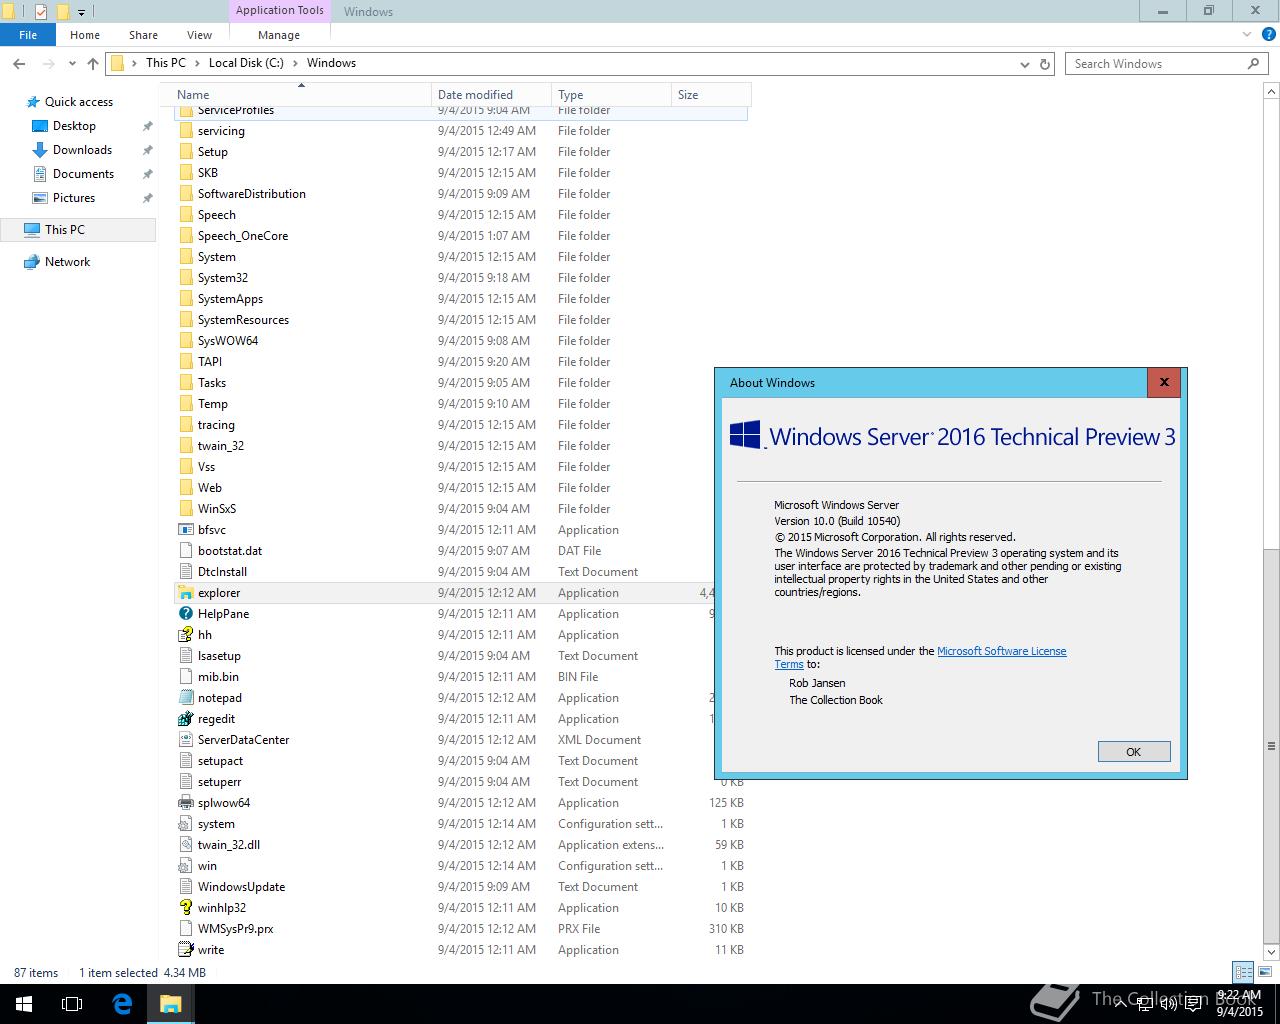Select the ServerDataCenter XML icon
The image size is (1280, 1024).
186,740
